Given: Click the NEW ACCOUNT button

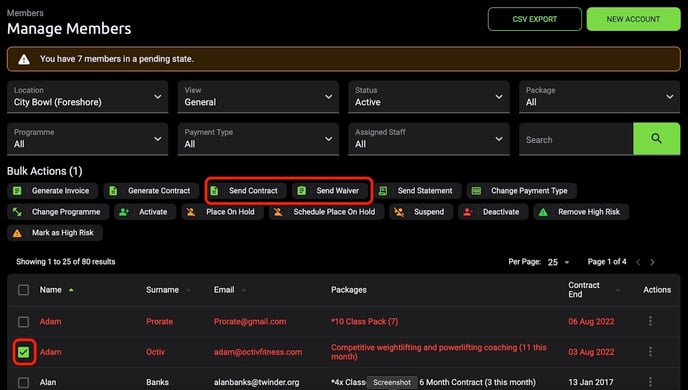Looking at the screenshot, I should coord(633,19).
